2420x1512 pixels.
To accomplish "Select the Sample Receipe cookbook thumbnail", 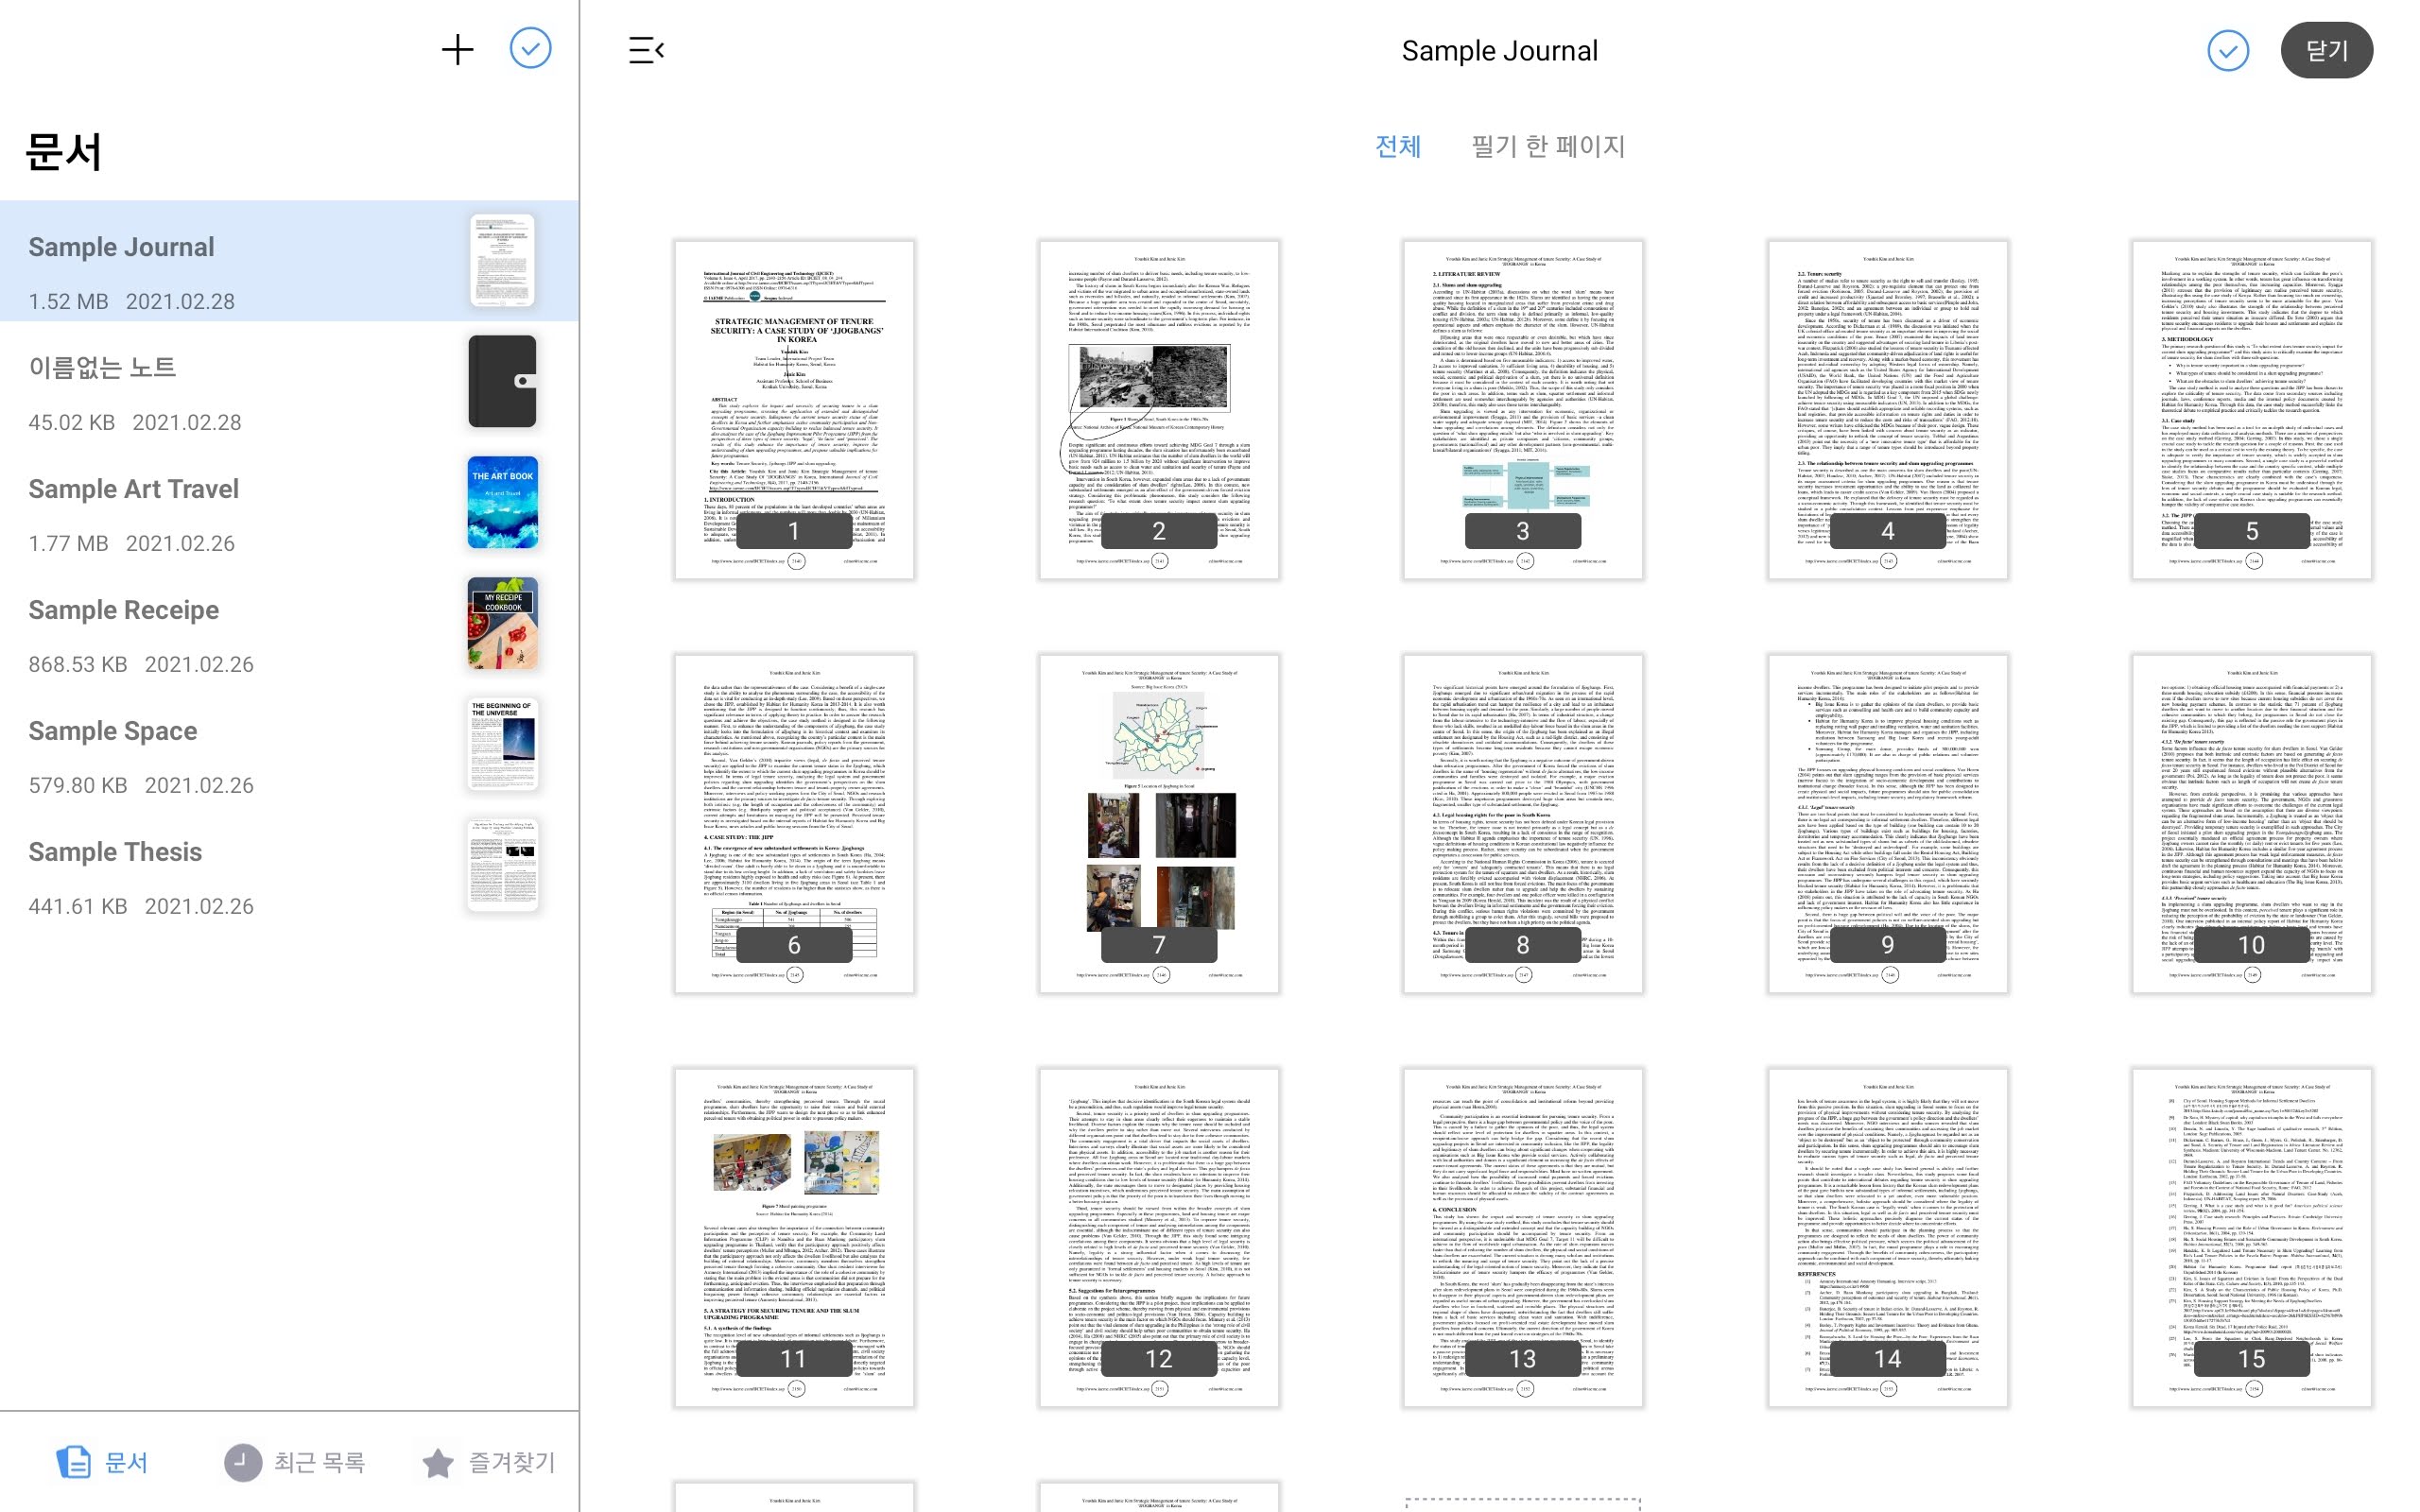I will [502, 624].
